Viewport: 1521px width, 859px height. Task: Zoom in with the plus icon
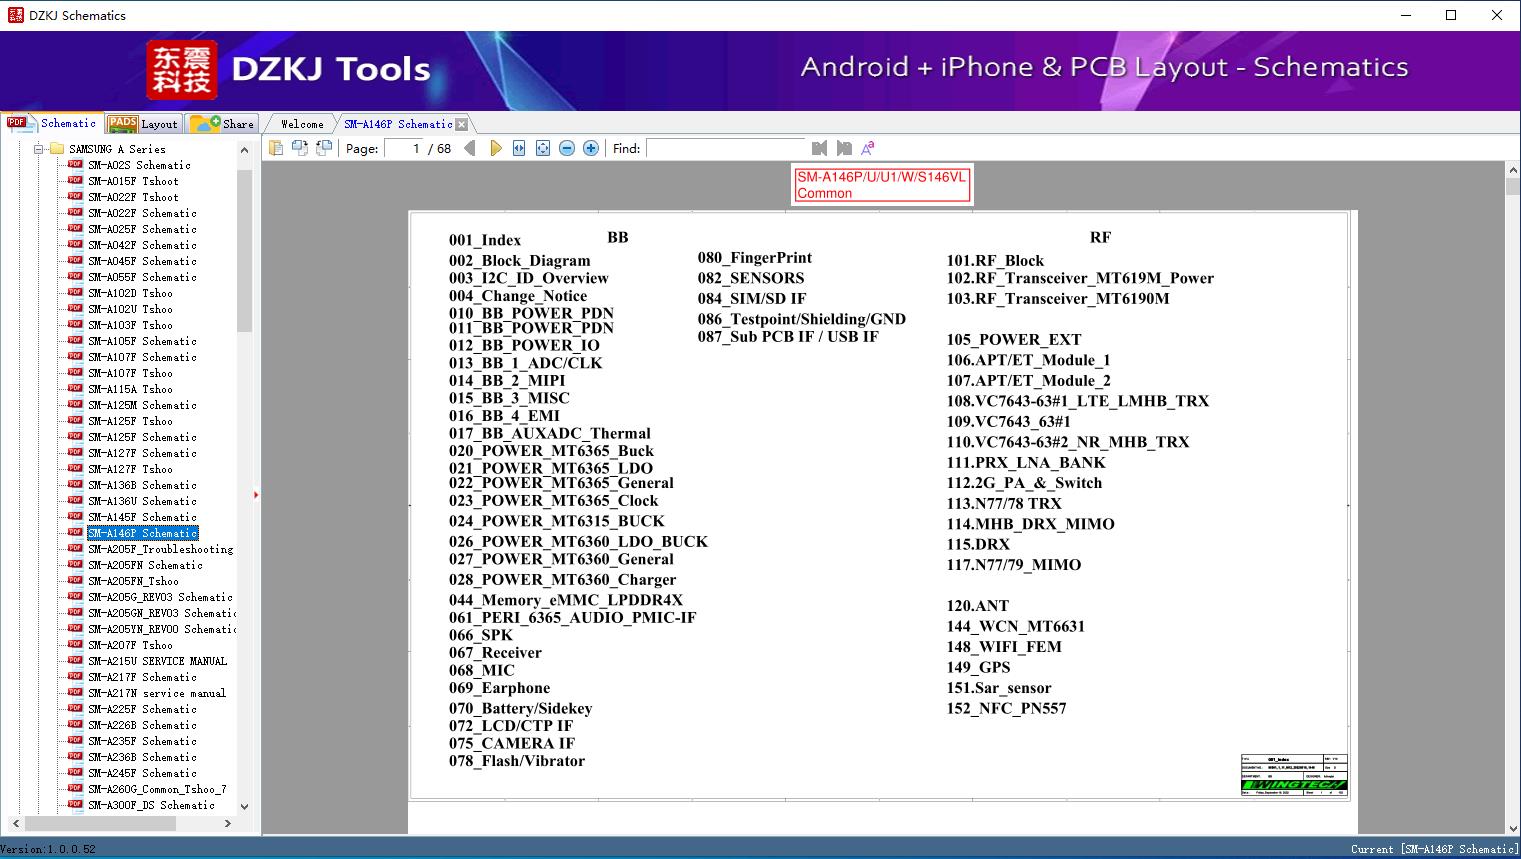click(591, 148)
